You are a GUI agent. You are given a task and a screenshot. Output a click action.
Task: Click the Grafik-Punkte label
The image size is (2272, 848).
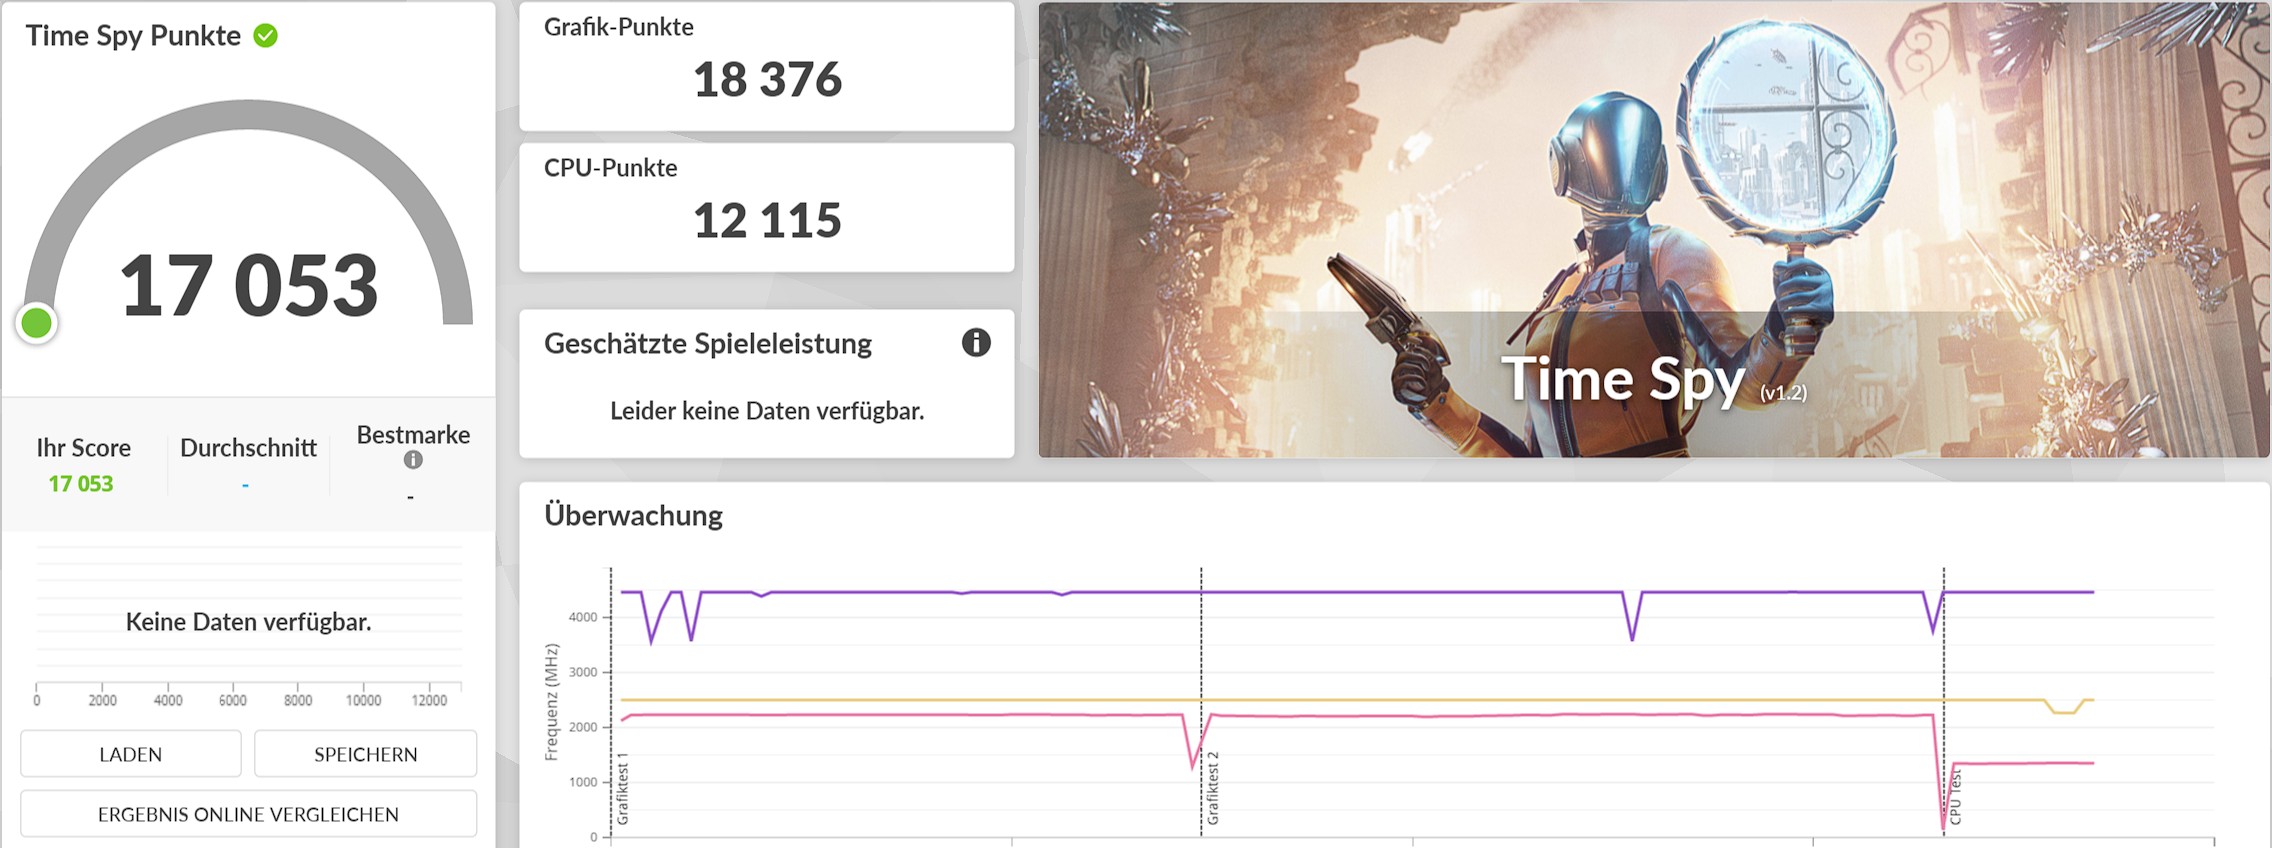coord(619,27)
